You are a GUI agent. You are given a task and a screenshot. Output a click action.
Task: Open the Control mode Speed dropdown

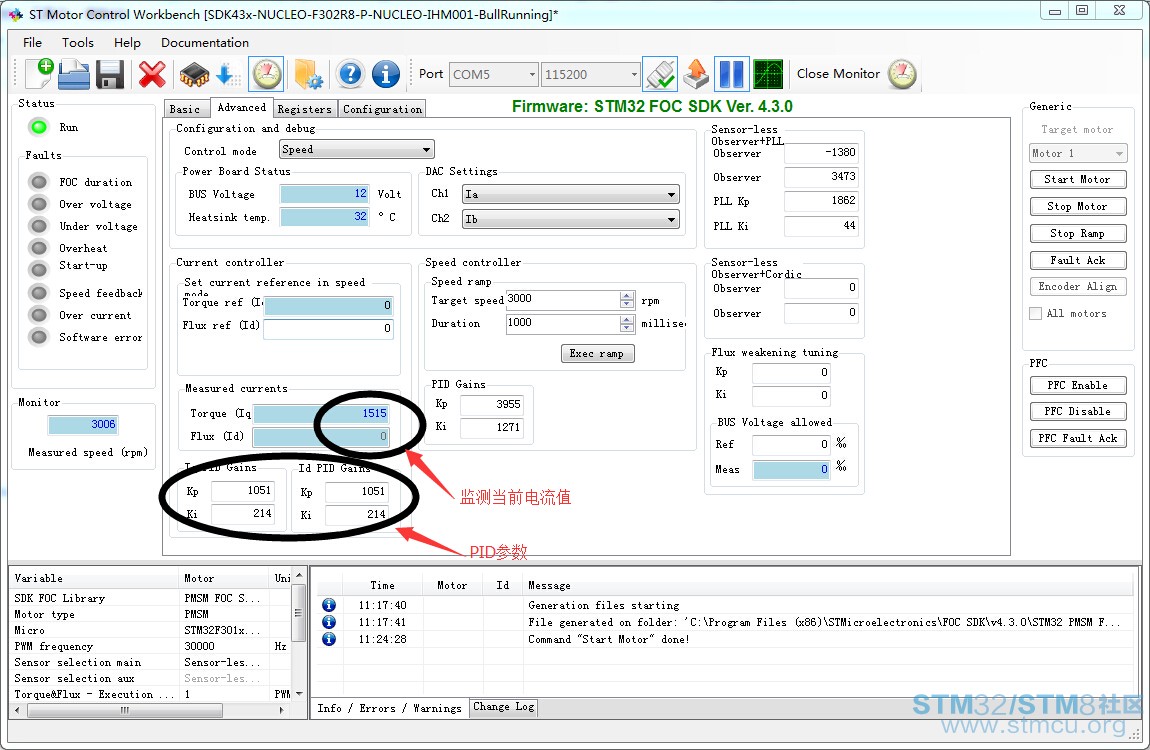pos(356,150)
